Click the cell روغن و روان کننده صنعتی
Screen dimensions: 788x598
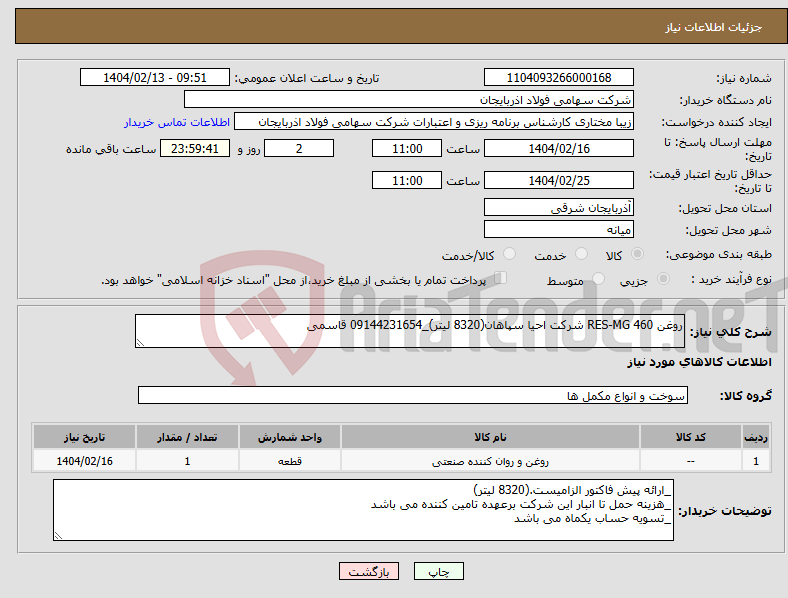point(490,461)
